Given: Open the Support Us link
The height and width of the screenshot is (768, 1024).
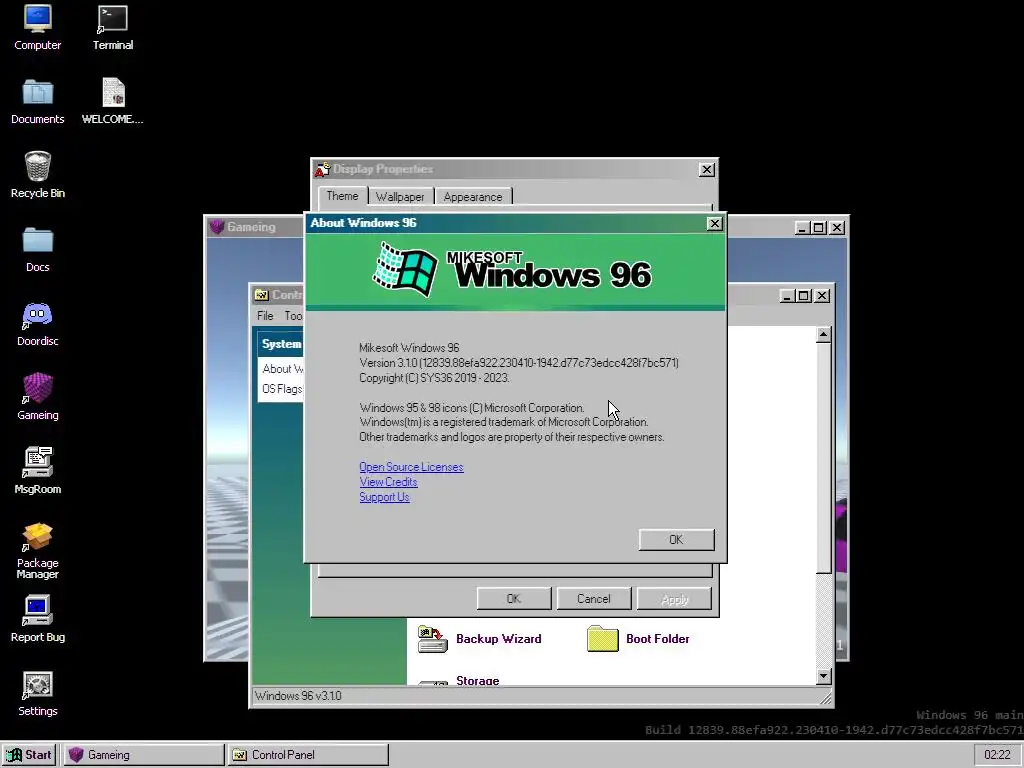Looking at the screenshot, I should click(x=384, y=497).
